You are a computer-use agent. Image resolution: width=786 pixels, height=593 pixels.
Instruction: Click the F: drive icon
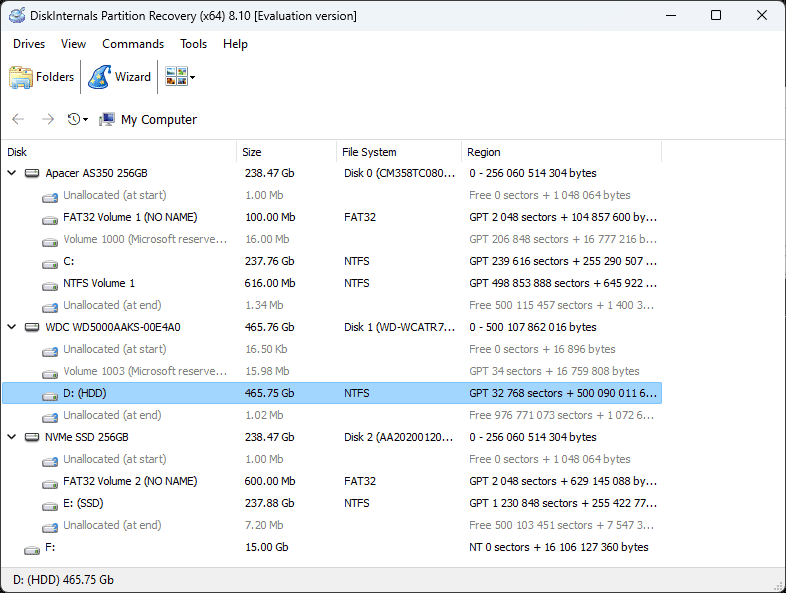32,549
